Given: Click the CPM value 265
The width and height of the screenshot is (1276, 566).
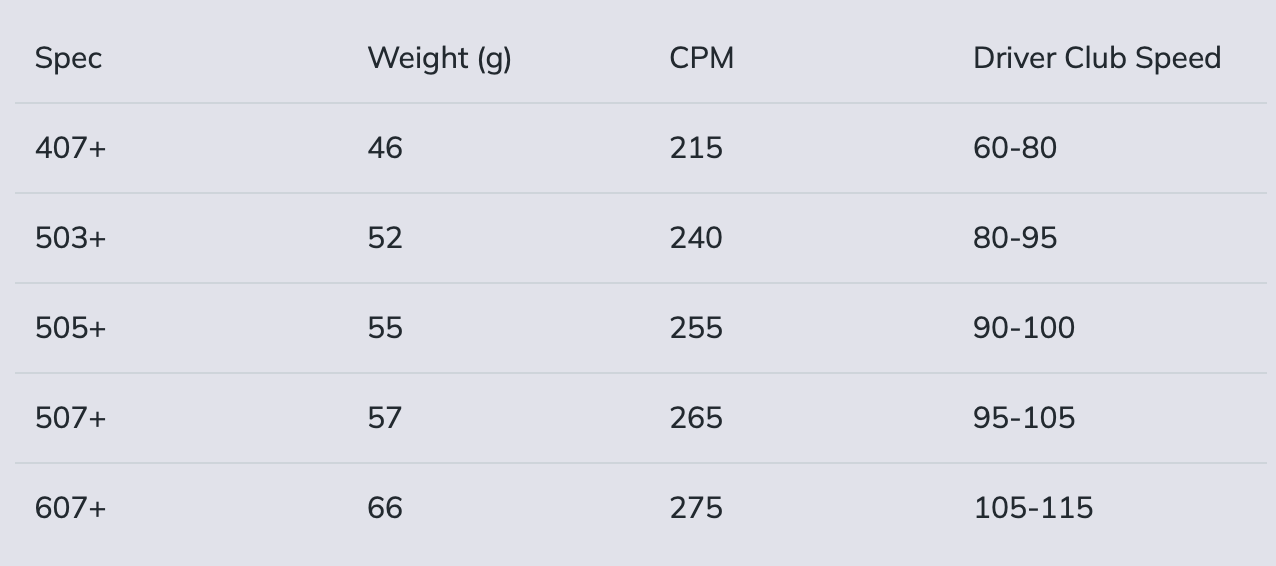Looking at the screenshot, I should tap(696, 418).
